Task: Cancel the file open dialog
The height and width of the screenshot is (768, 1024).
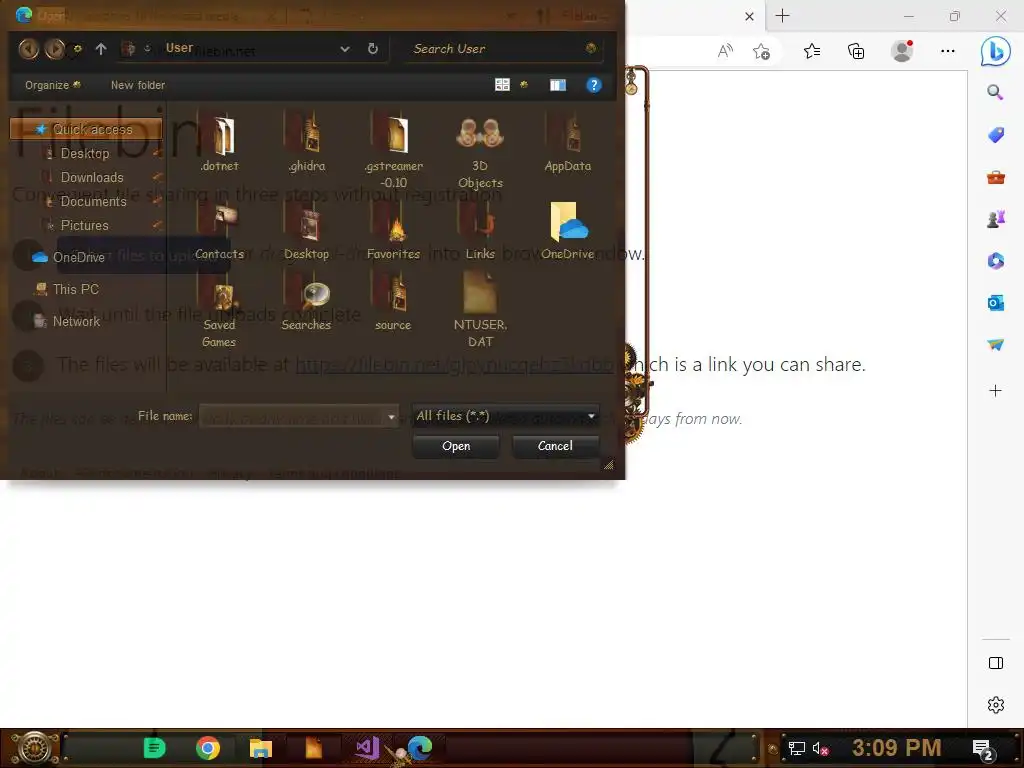Action: 555,446
